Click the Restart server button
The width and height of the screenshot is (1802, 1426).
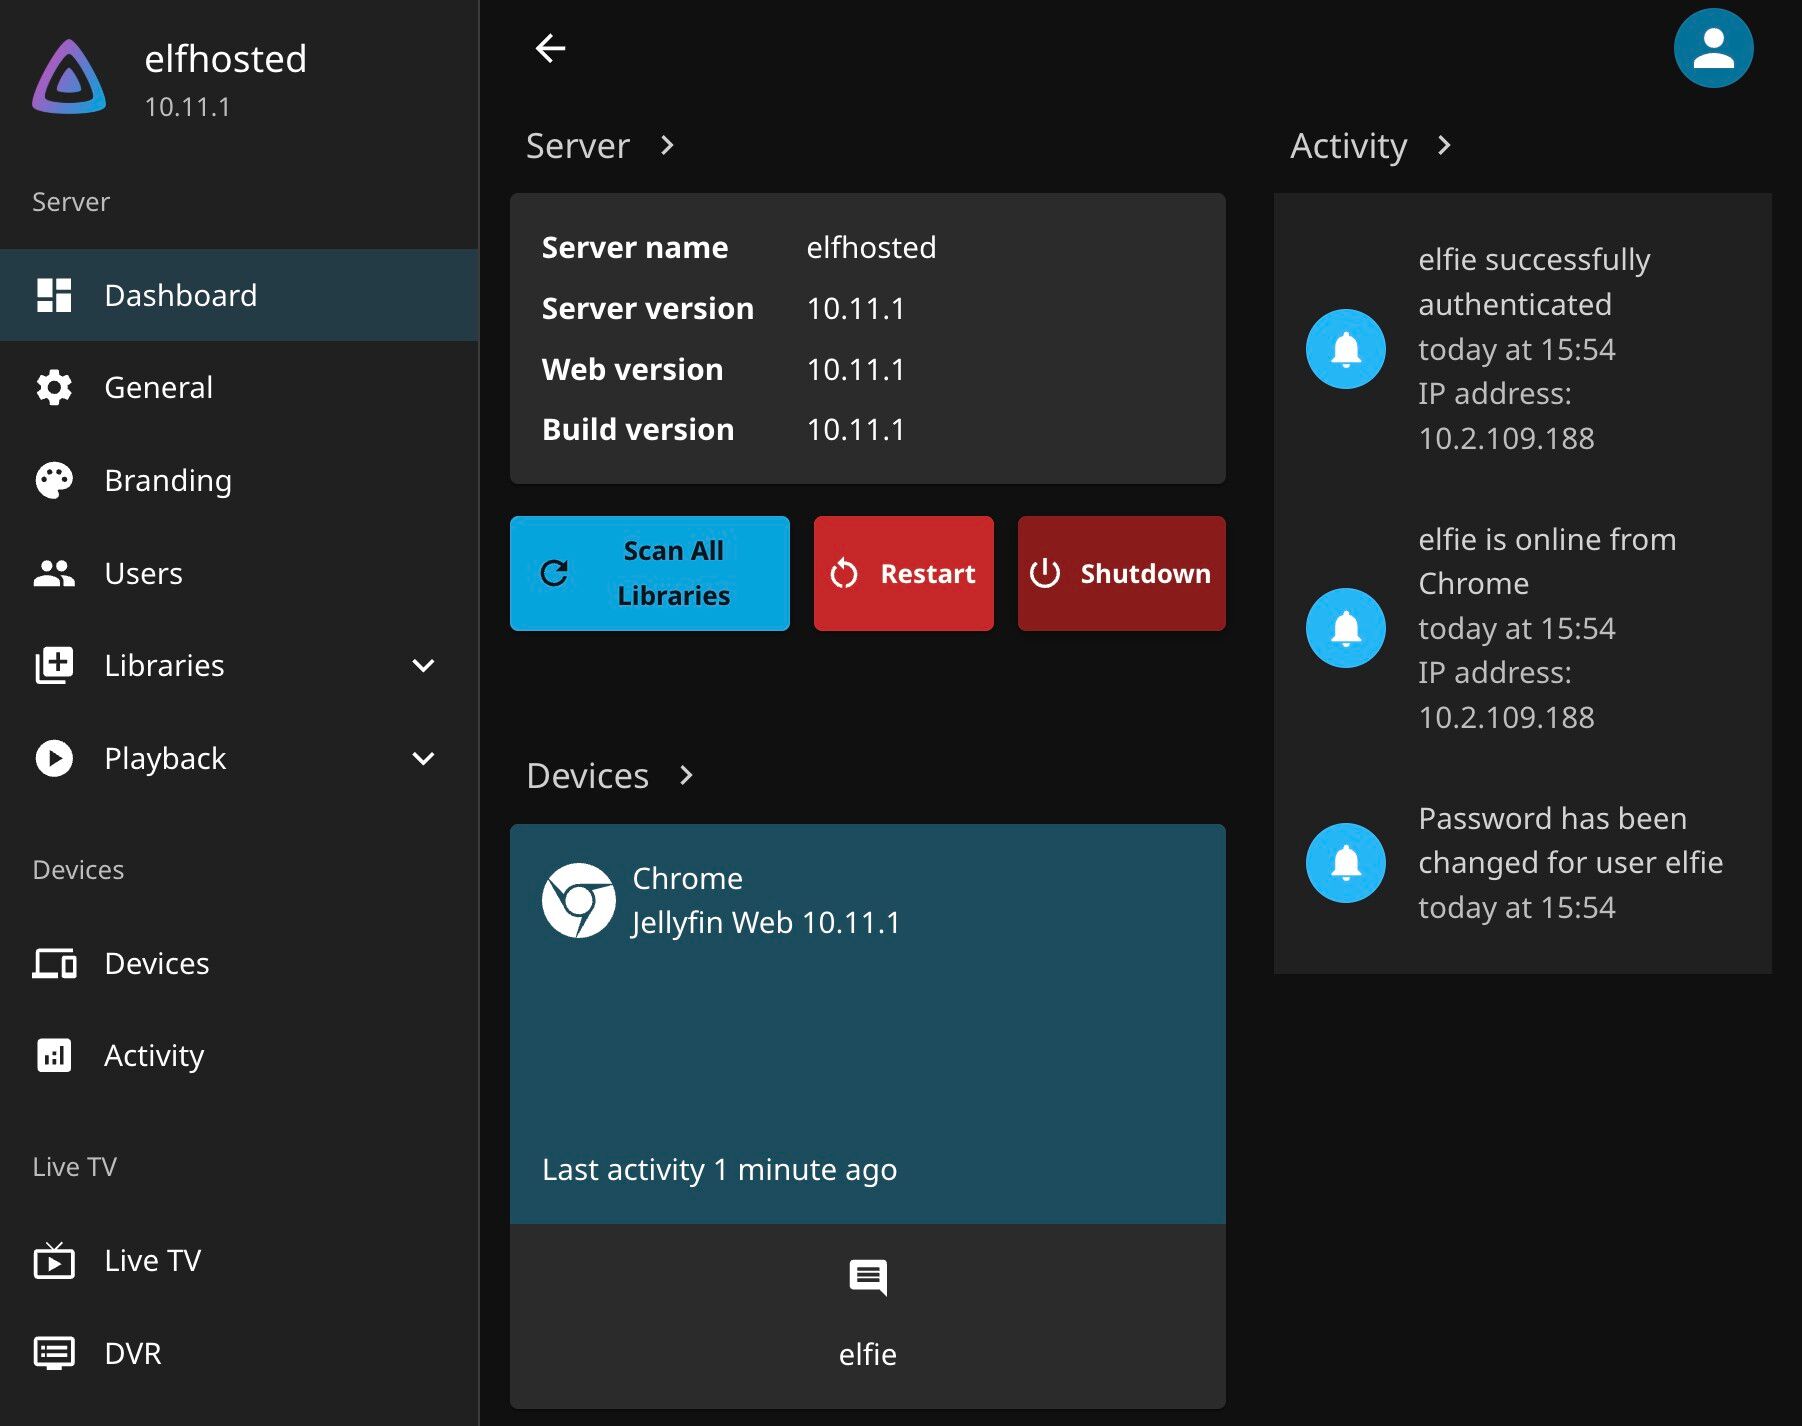pos(904,573)
